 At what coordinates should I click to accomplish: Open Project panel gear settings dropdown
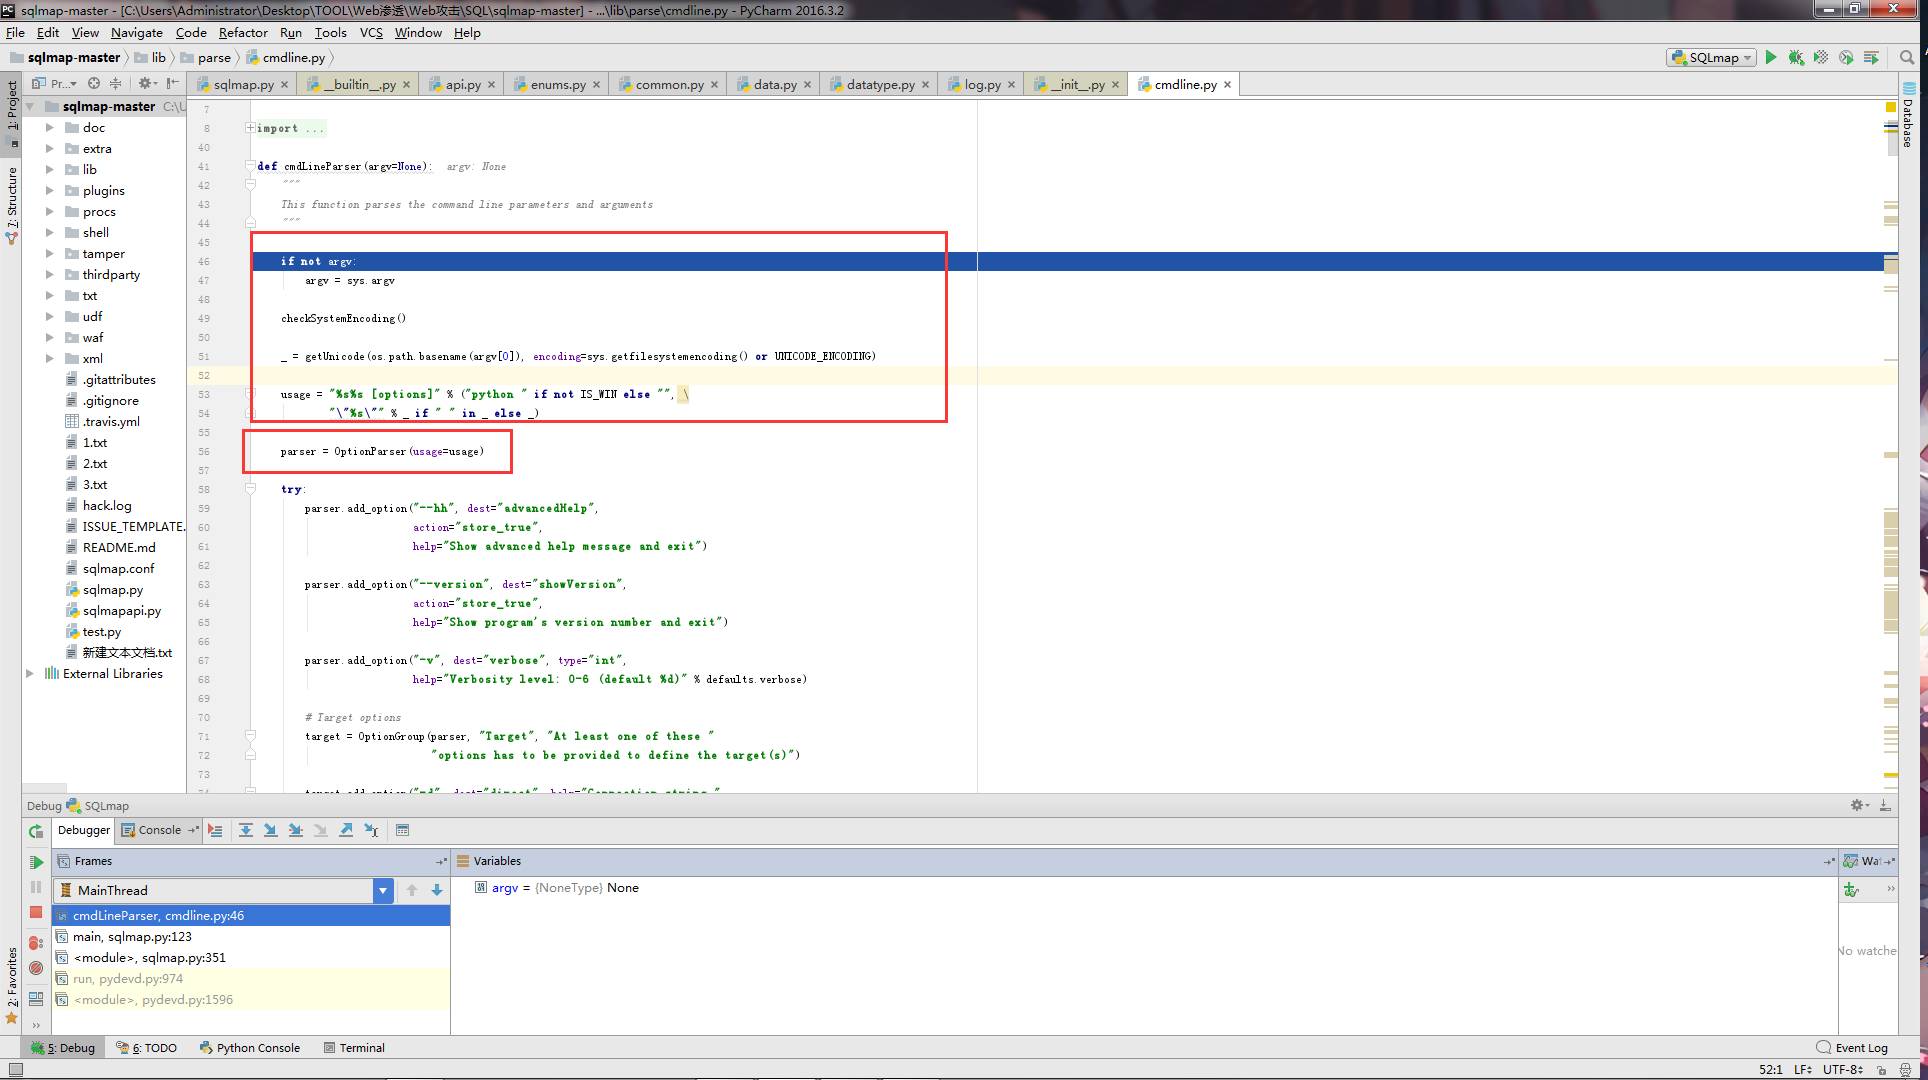(x=147, y=84)
